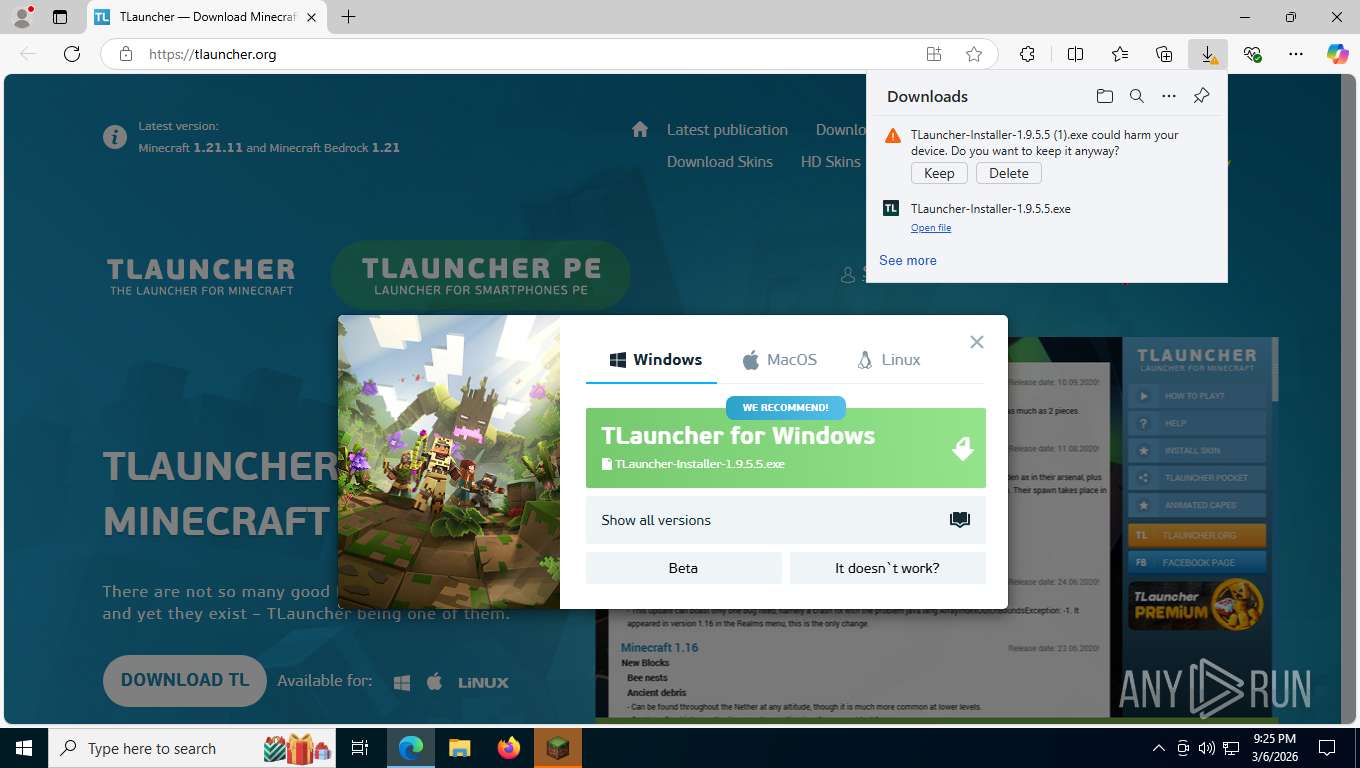Click the info icon near Latest version

tap(115, 137)
